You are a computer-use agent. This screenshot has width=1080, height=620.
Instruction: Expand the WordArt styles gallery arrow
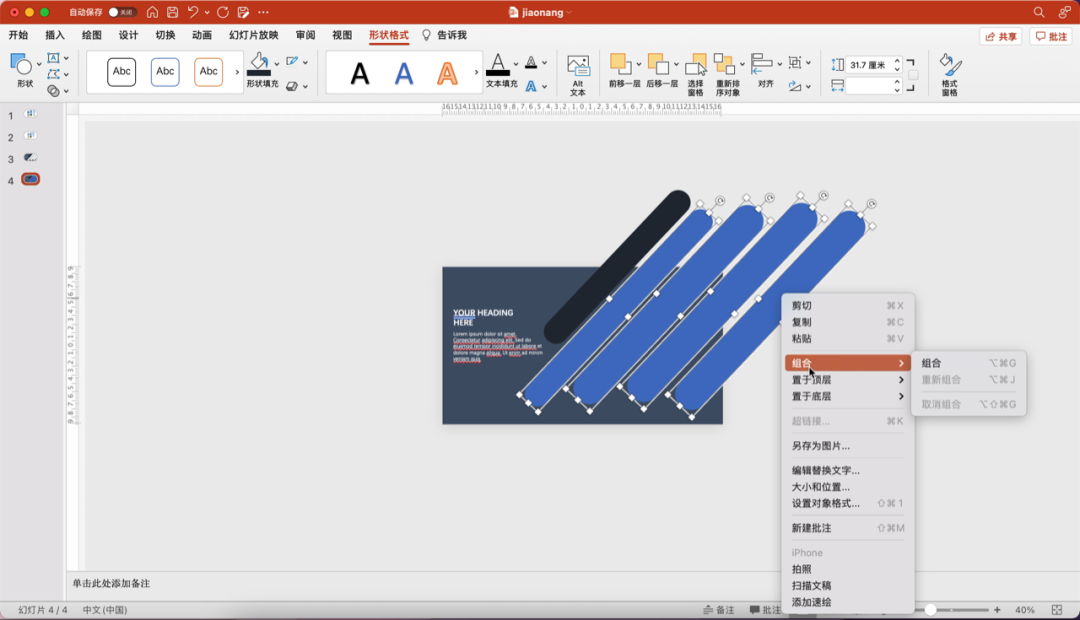pos(476,72)
